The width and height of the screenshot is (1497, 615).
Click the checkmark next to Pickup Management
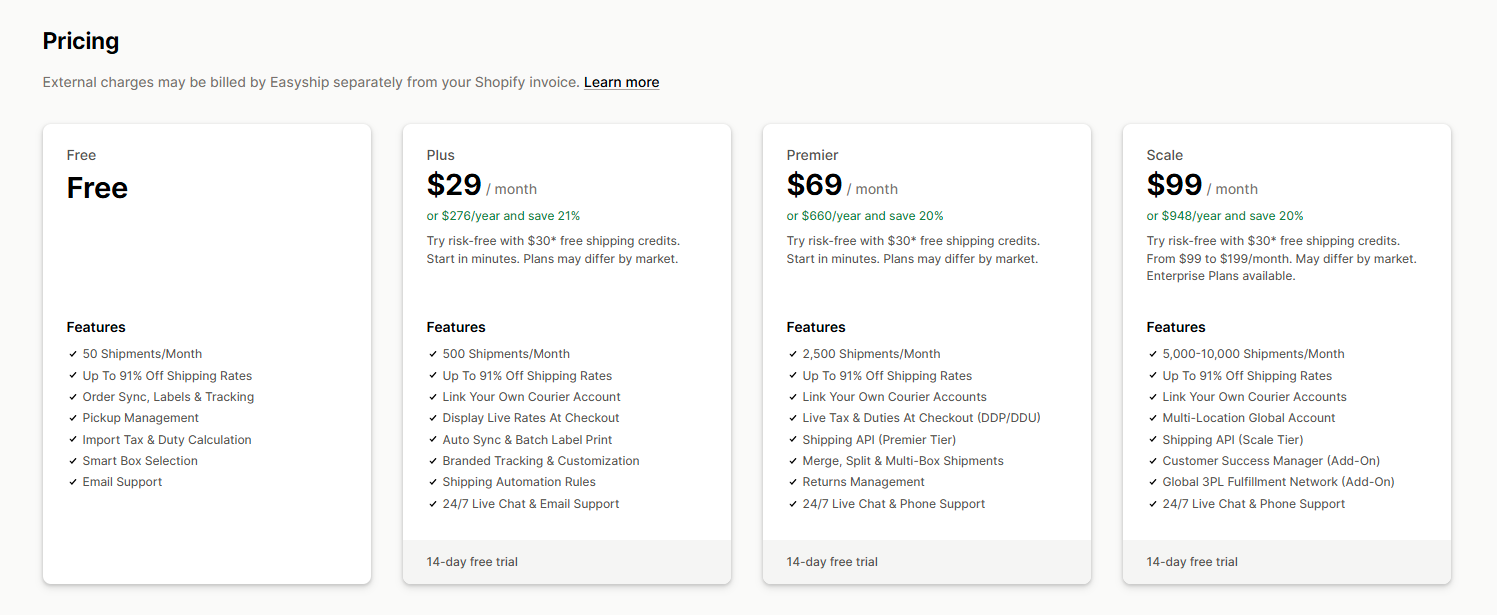pos(73,418)
